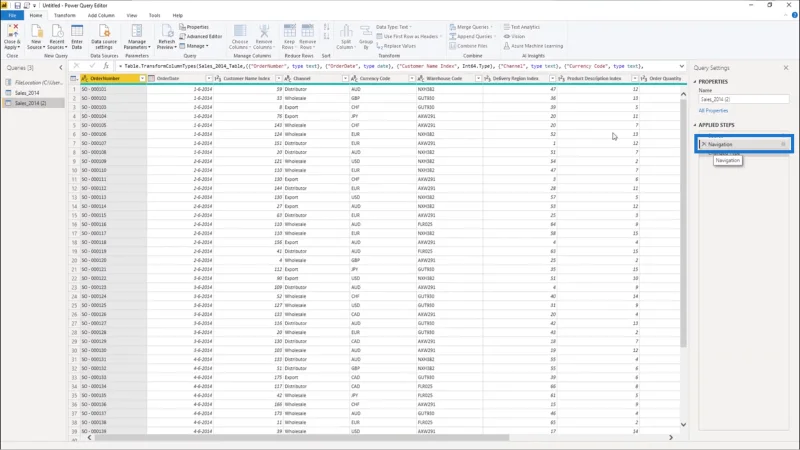Image resolution: width=800 pixels, height=450 pixels.
Task: Collapse the APPLIED STEPS section
Action: tap(695, 125)
